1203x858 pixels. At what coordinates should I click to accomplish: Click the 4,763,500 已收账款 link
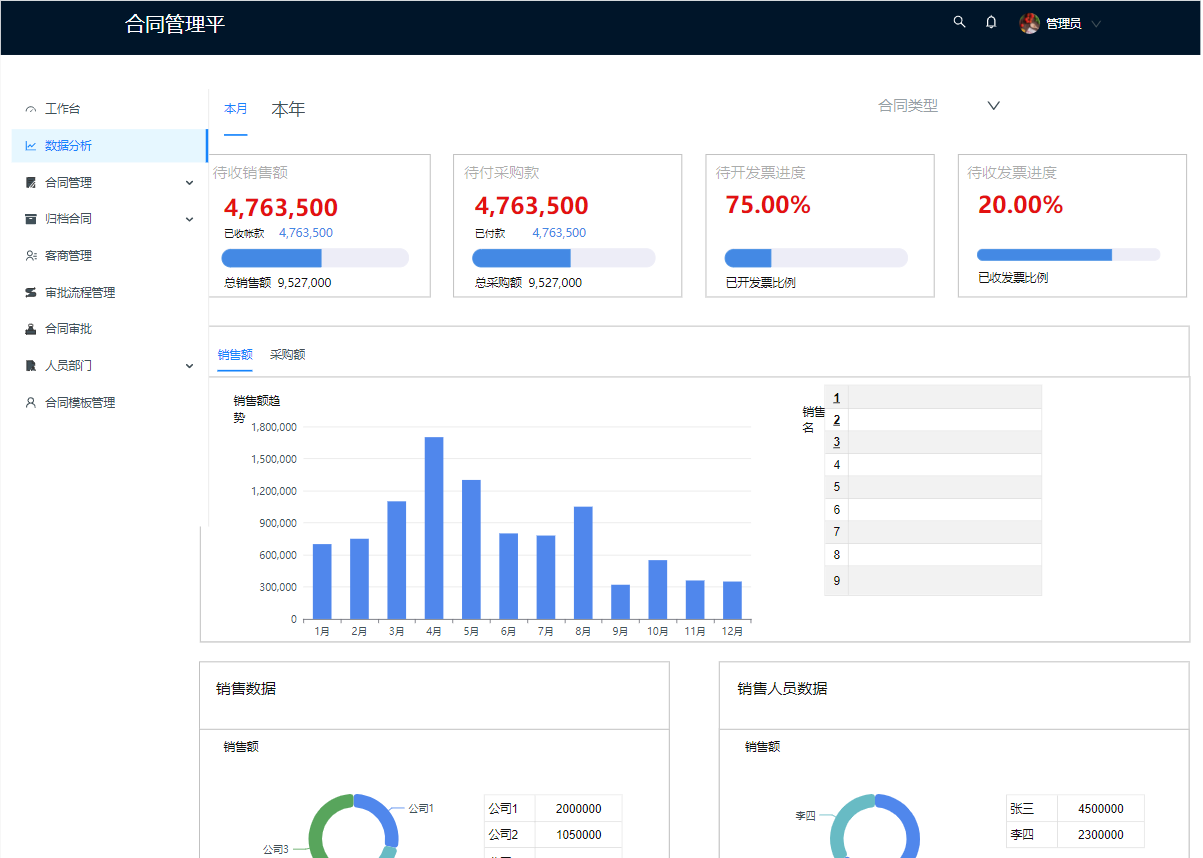pyautogui.click(x=306, y=233)
